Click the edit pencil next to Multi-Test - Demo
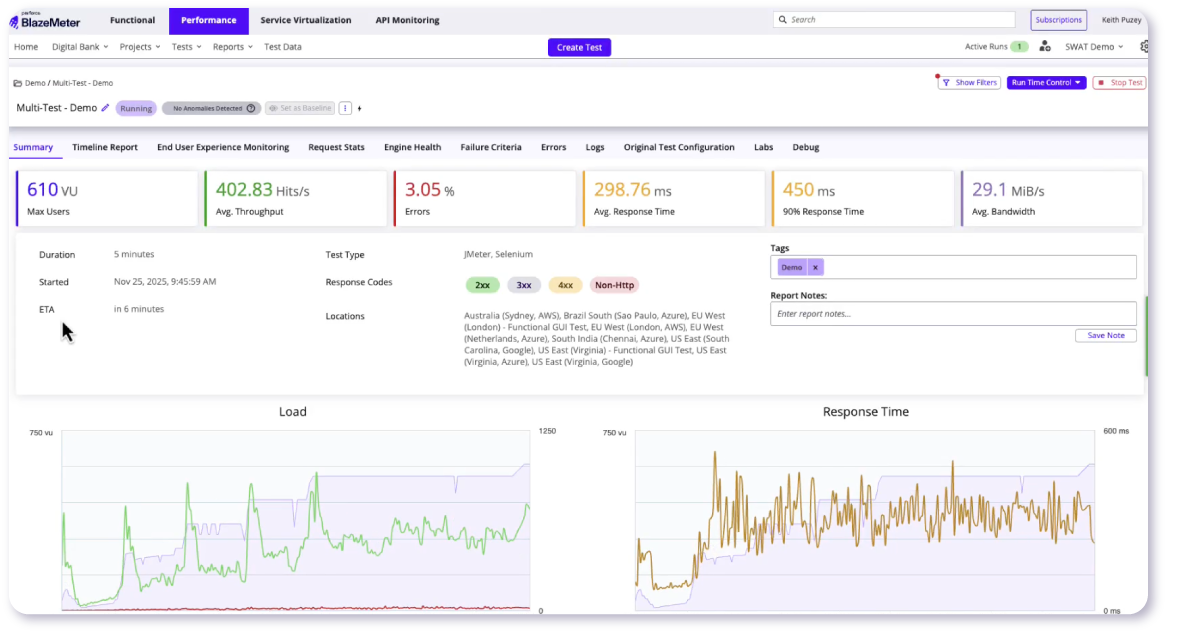Screen dimensions: 1192x634 tap(106, 107)
